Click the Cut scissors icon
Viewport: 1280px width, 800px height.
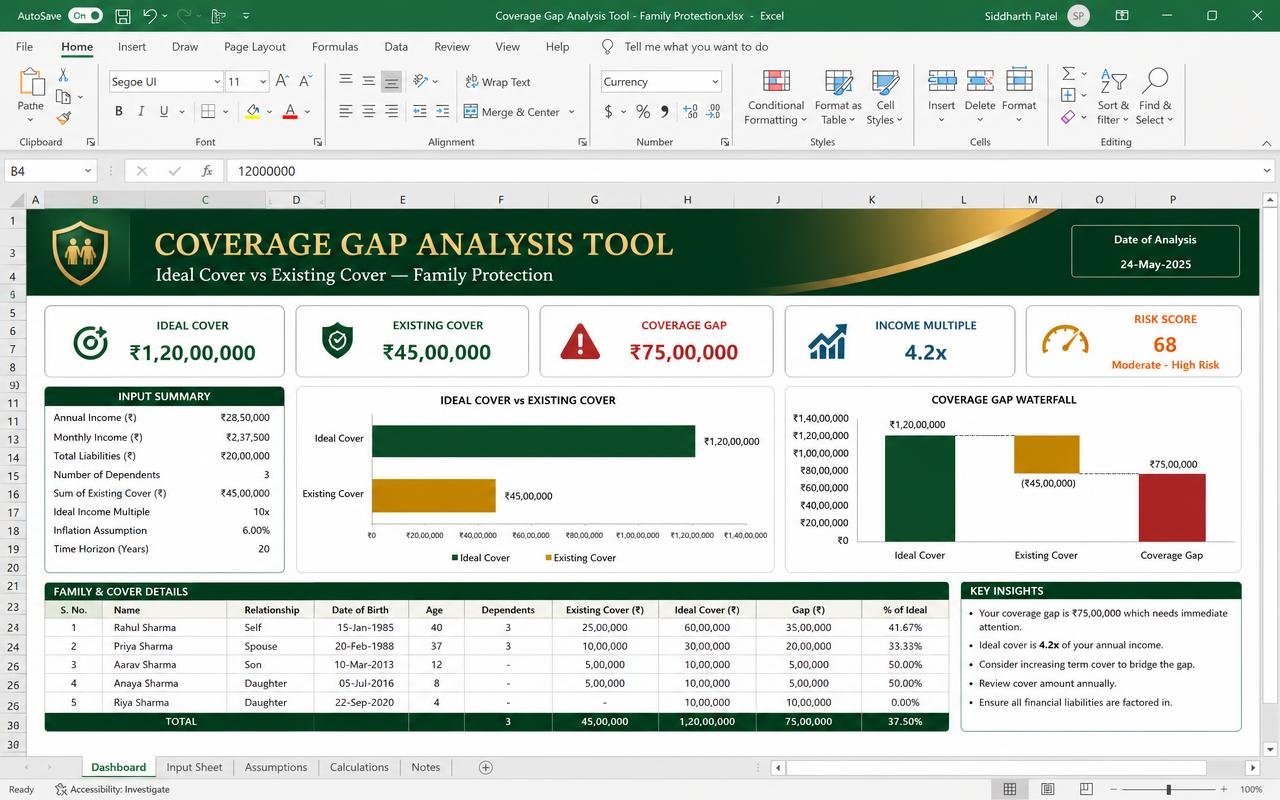click(x=63, y=76)
